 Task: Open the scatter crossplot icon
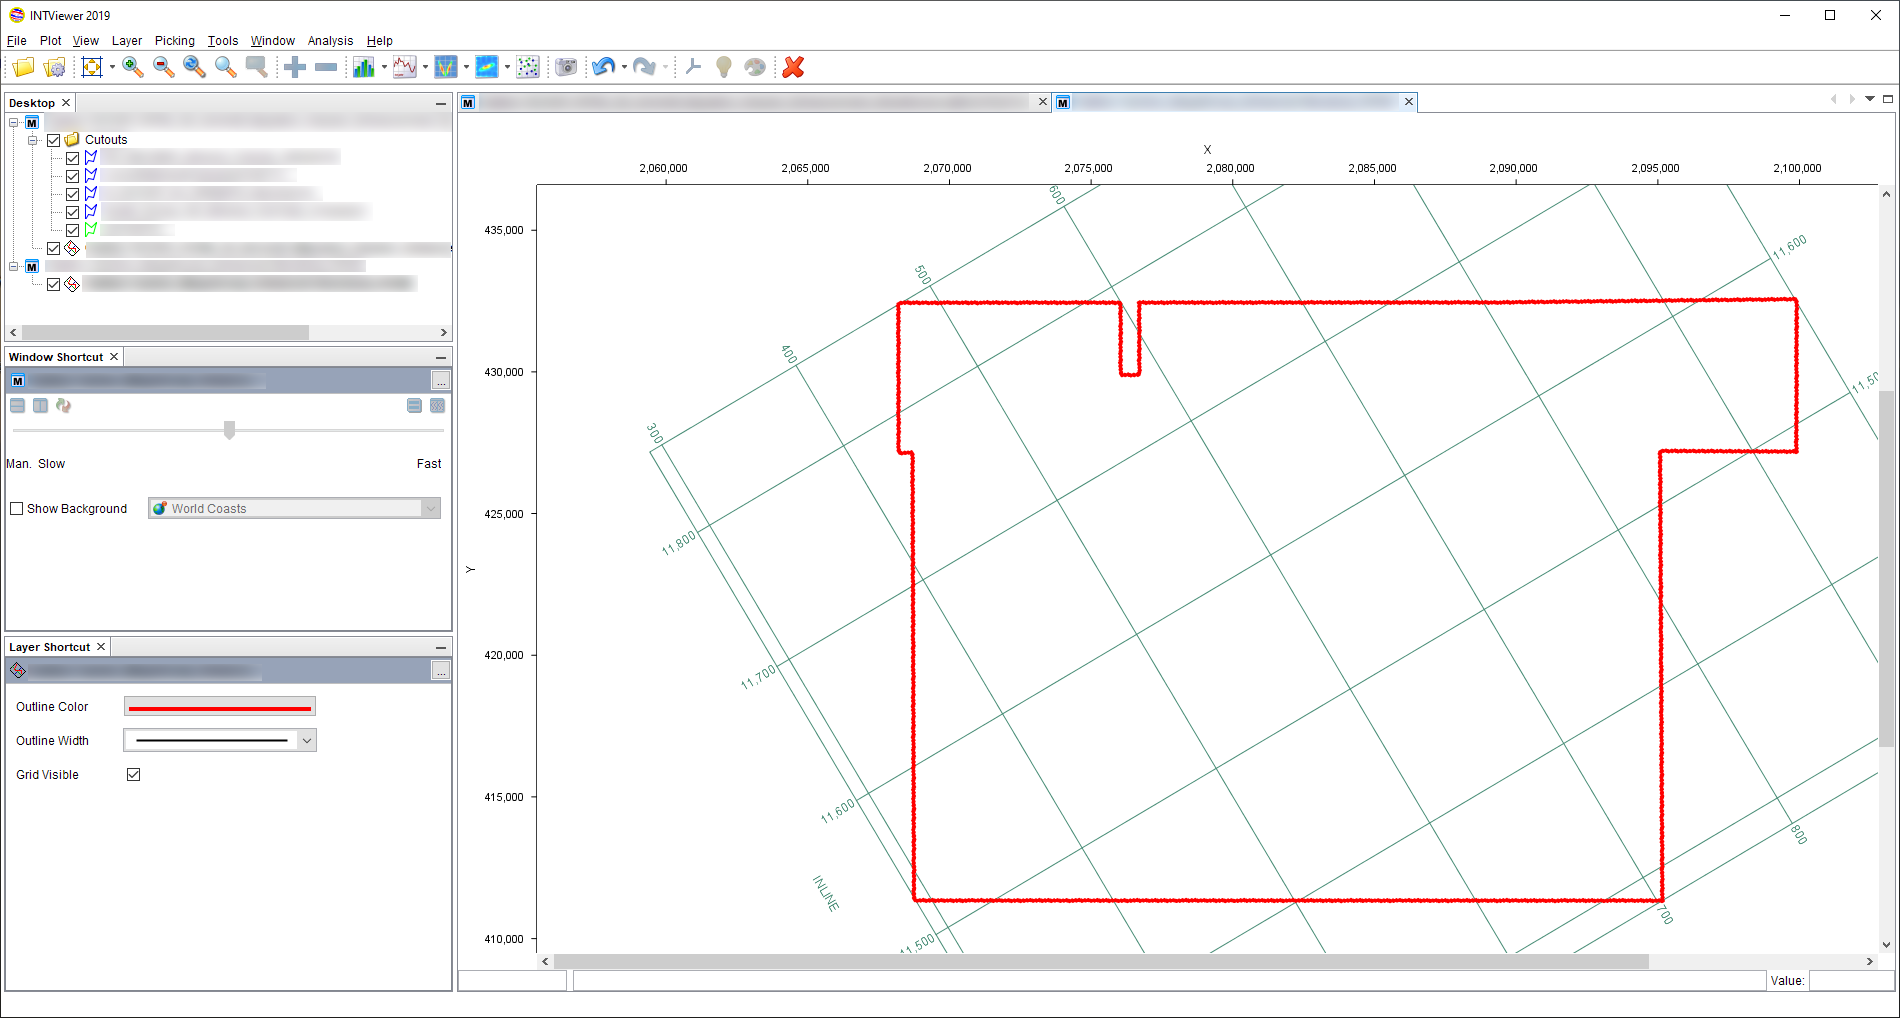pyautogui.click(x=528, y=67)
